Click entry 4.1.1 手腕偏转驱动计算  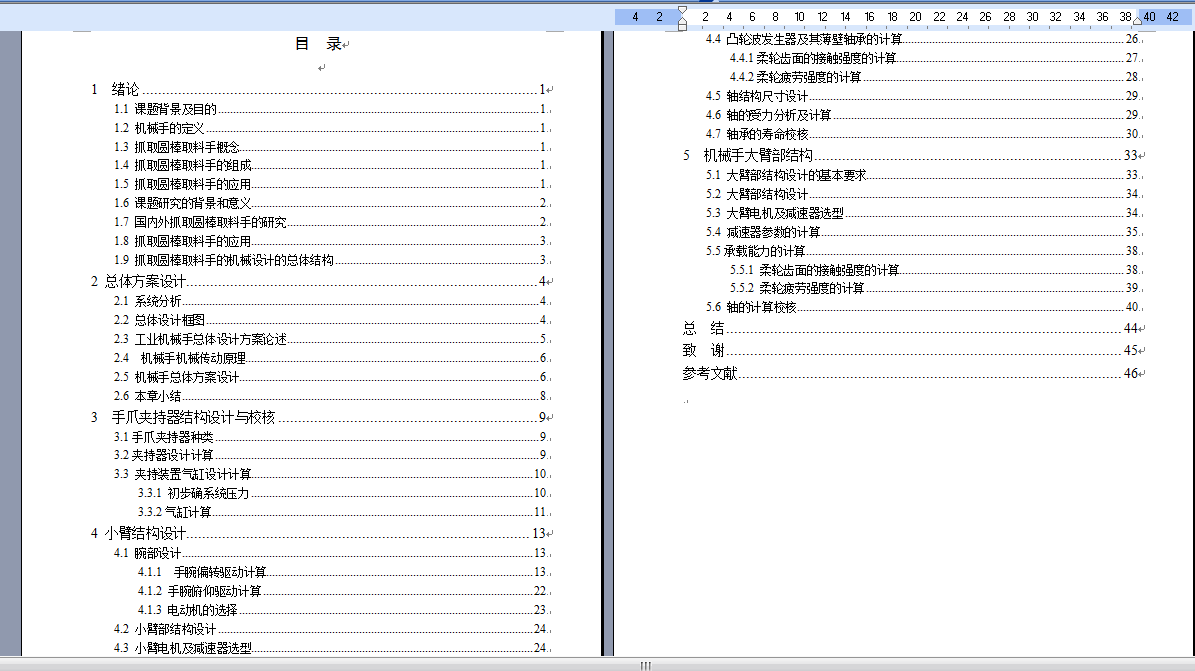point(343,572)
